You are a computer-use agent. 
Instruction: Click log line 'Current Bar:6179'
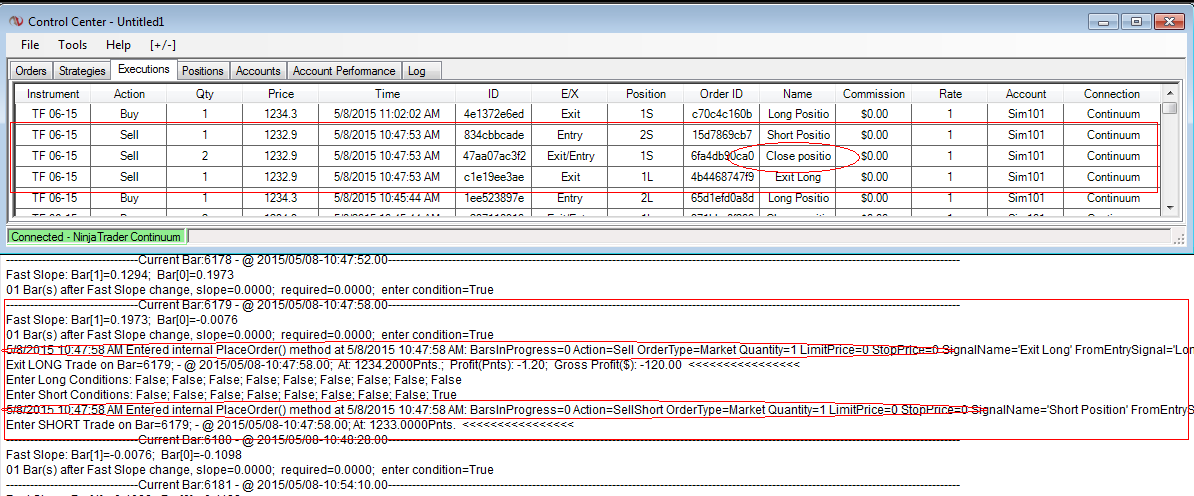(x=481, y=305)
